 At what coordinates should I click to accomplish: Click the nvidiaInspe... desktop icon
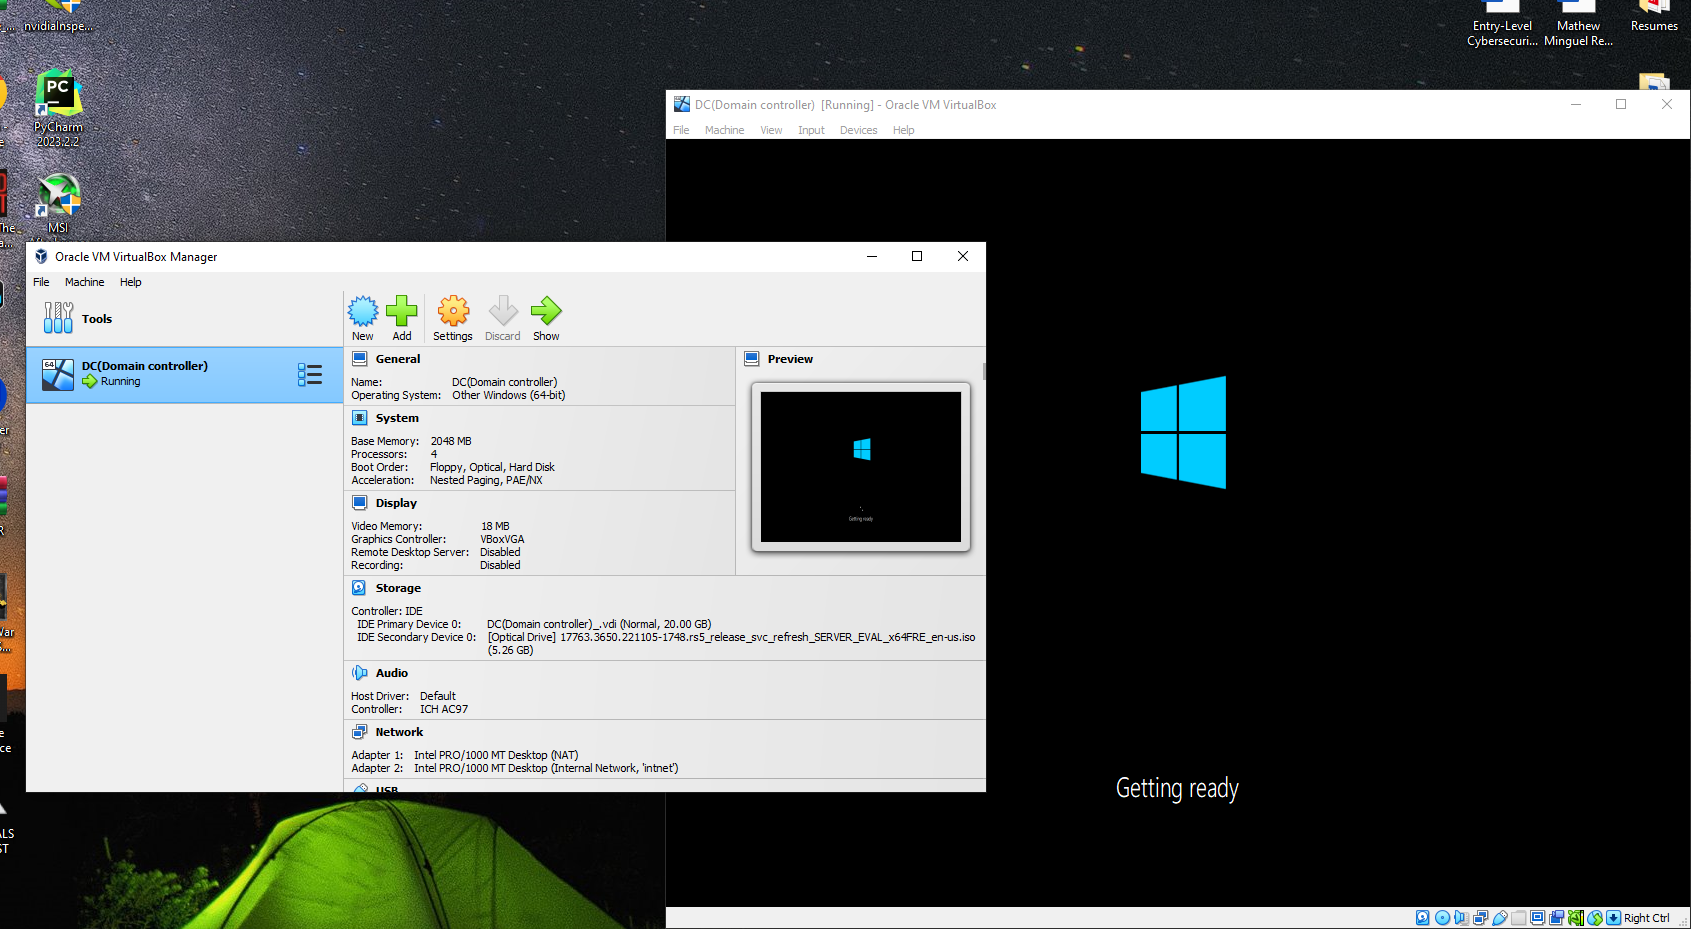pyautogui.click(x=58, y=18)
